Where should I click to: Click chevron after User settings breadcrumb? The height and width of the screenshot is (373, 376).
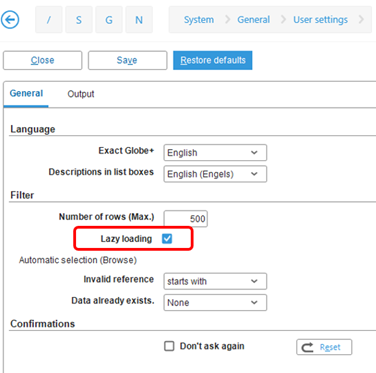pos(361,20)
